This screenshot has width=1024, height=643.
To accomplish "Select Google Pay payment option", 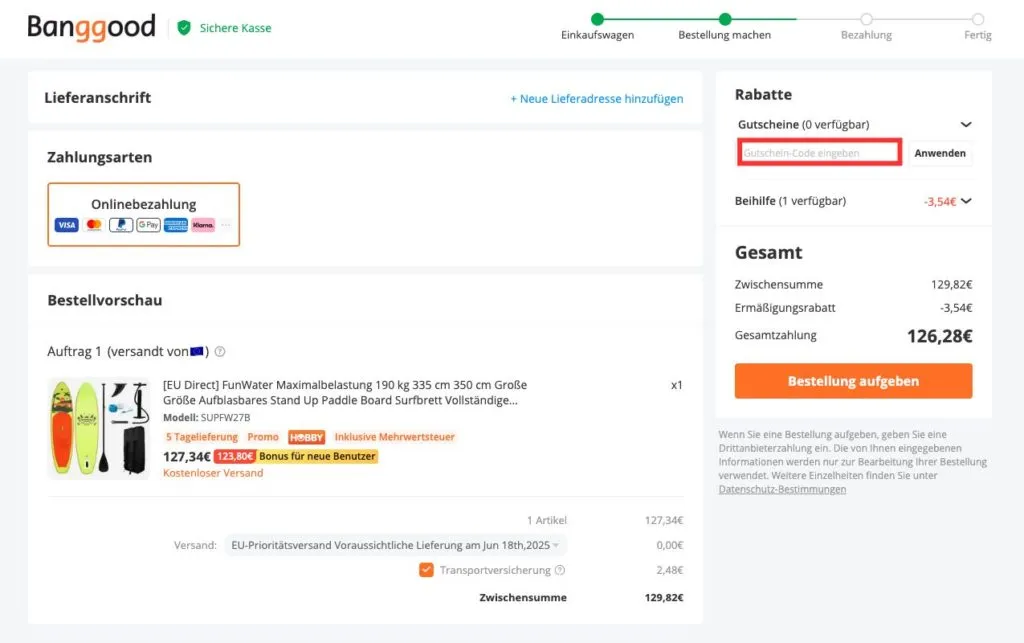I will (x=147, y=224).
